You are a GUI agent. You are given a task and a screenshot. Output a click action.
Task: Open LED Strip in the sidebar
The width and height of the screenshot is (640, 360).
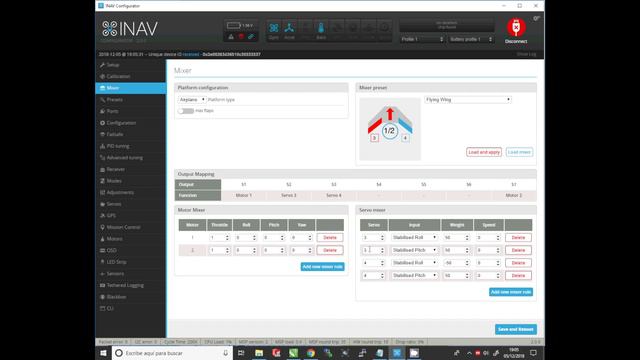[131, 262]
